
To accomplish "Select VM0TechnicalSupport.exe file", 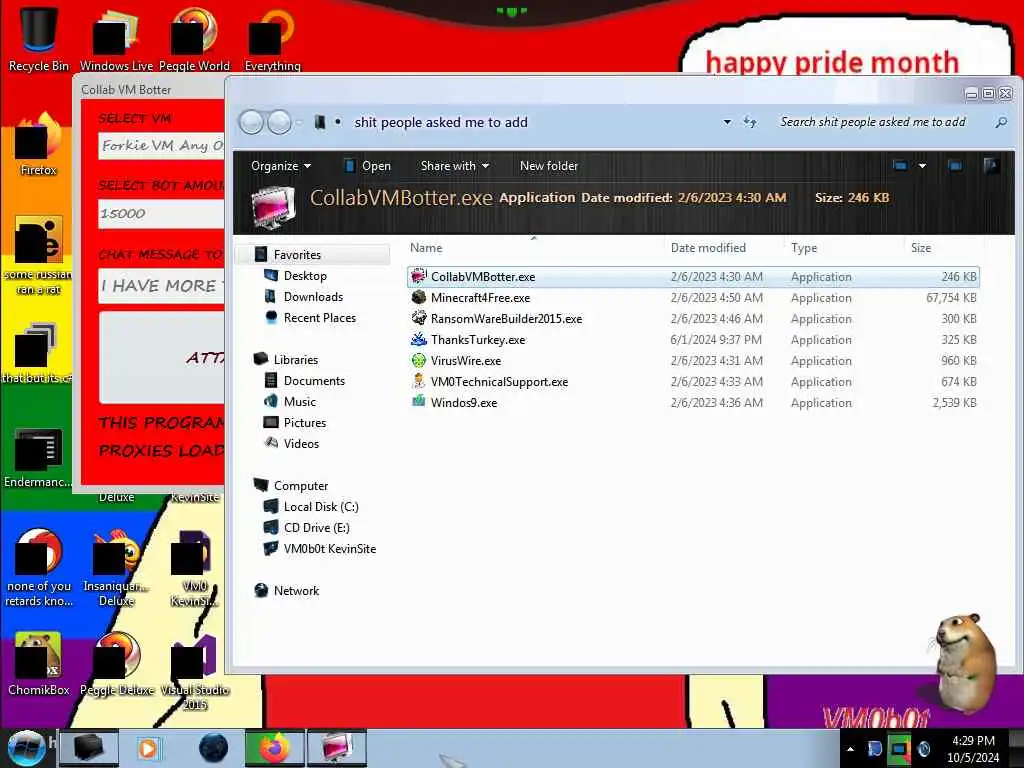I will [693, 381].
